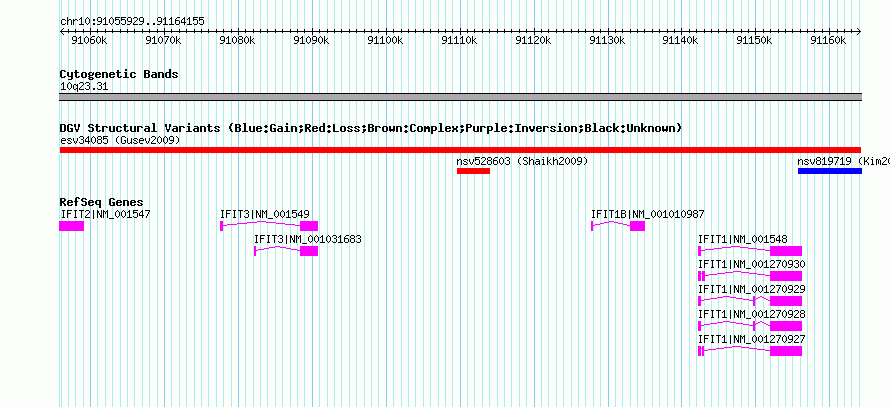The height and width of the screenshot is (407, 890).
Task: Click the 91060k ruler tick label
Action: coord(89,41)
